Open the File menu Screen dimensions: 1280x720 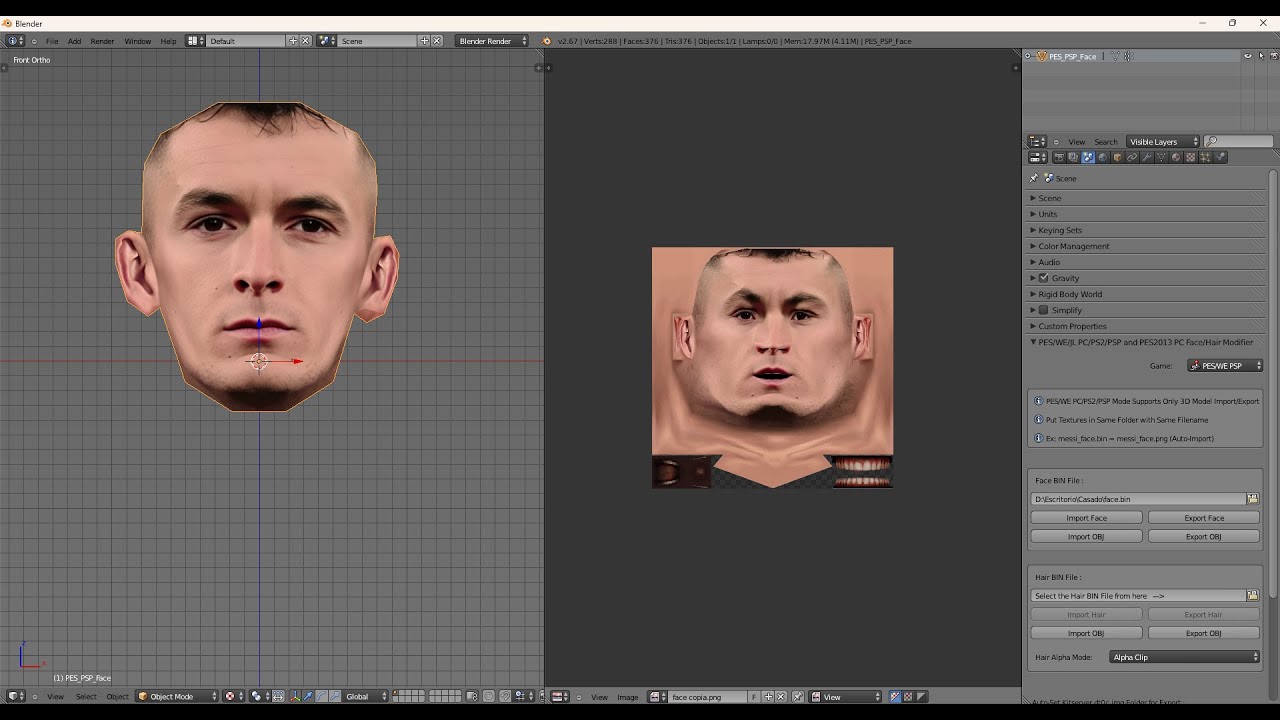[x=51, y=41]
